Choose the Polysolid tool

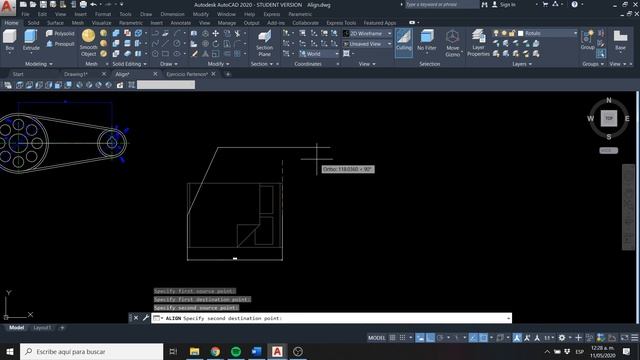[60, 33]
